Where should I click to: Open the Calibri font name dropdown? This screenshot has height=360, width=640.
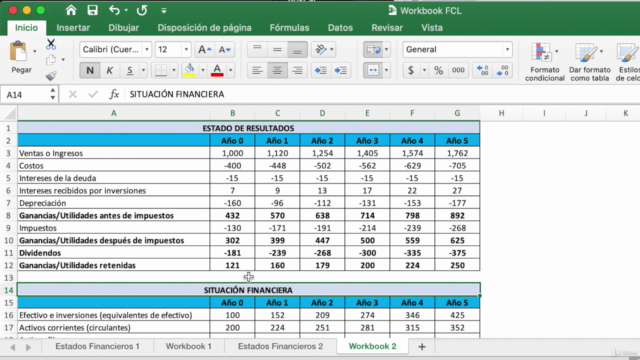[147, 49]
